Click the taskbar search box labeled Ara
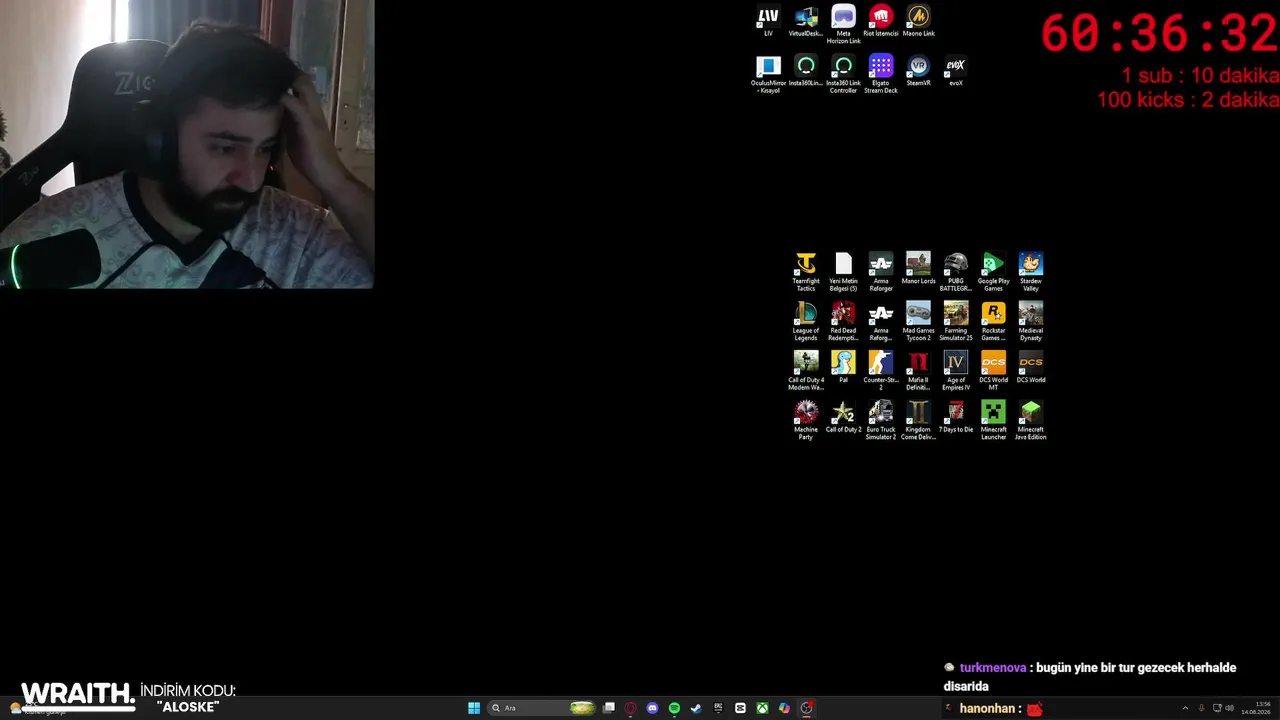 pyautogui.click(x=541, y=708)
